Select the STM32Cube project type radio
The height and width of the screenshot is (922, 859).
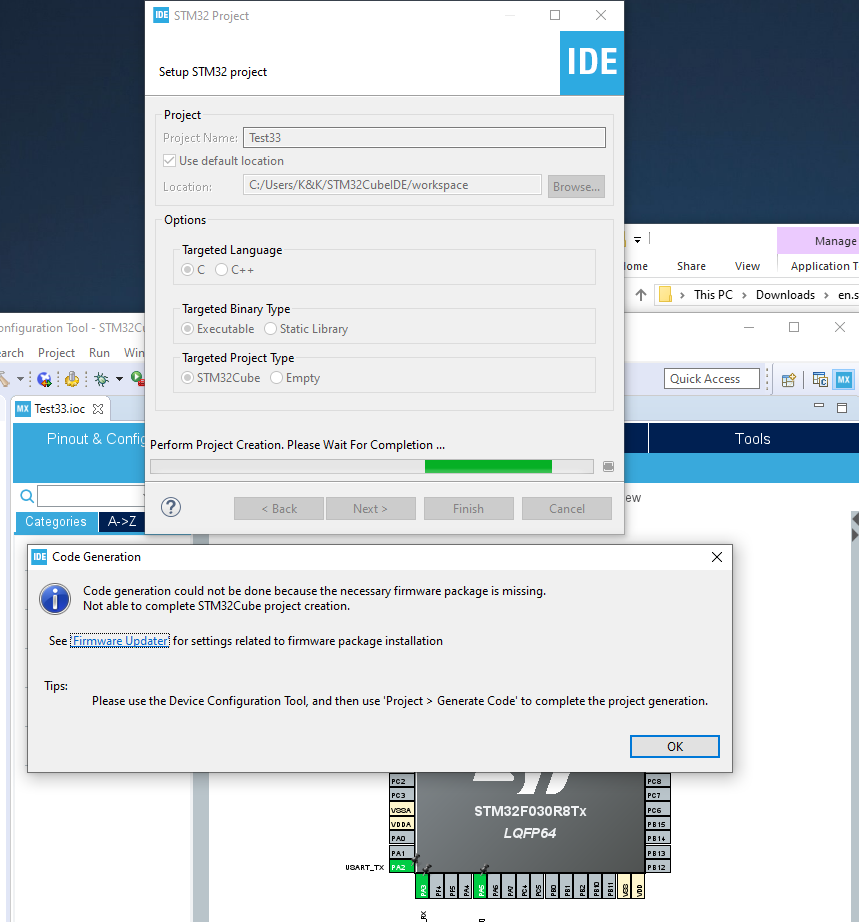point(188,378)
